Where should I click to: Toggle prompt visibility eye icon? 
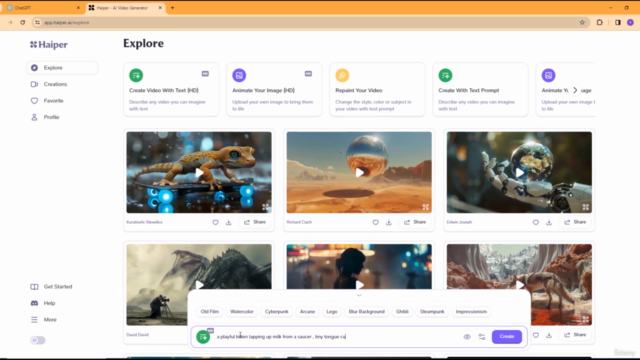click(467, 337)
